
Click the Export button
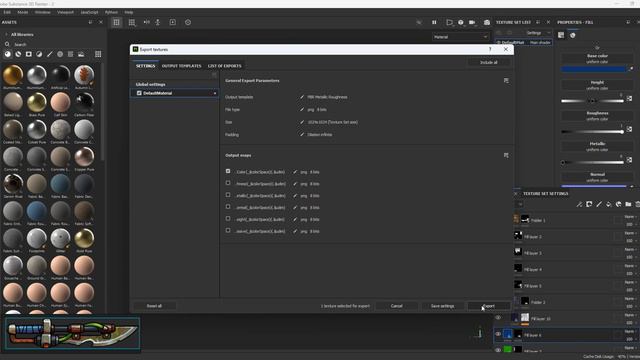tap(489, 306)
